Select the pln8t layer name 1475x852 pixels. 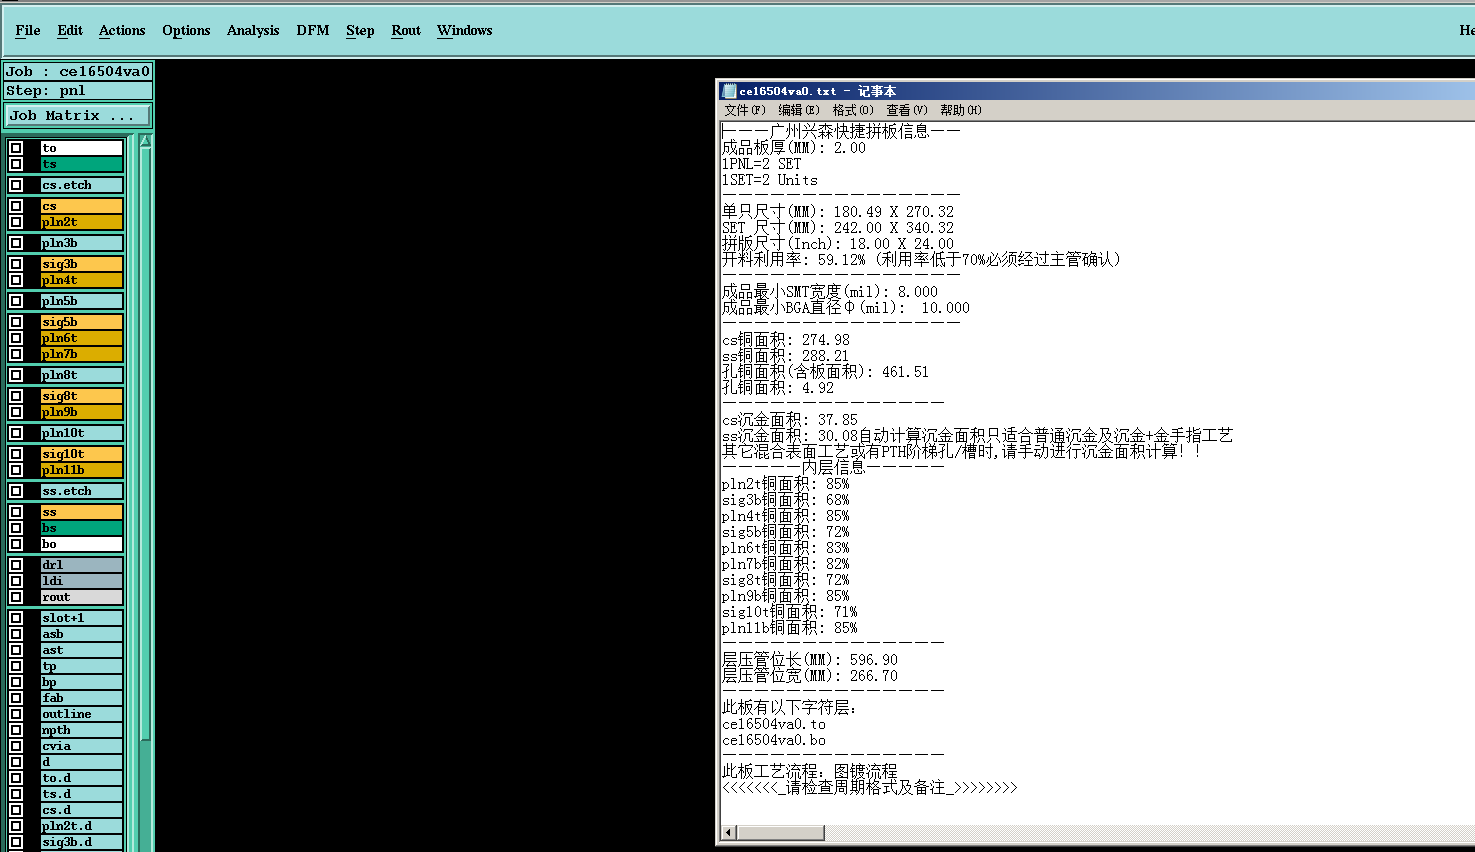tap(81, 375)
